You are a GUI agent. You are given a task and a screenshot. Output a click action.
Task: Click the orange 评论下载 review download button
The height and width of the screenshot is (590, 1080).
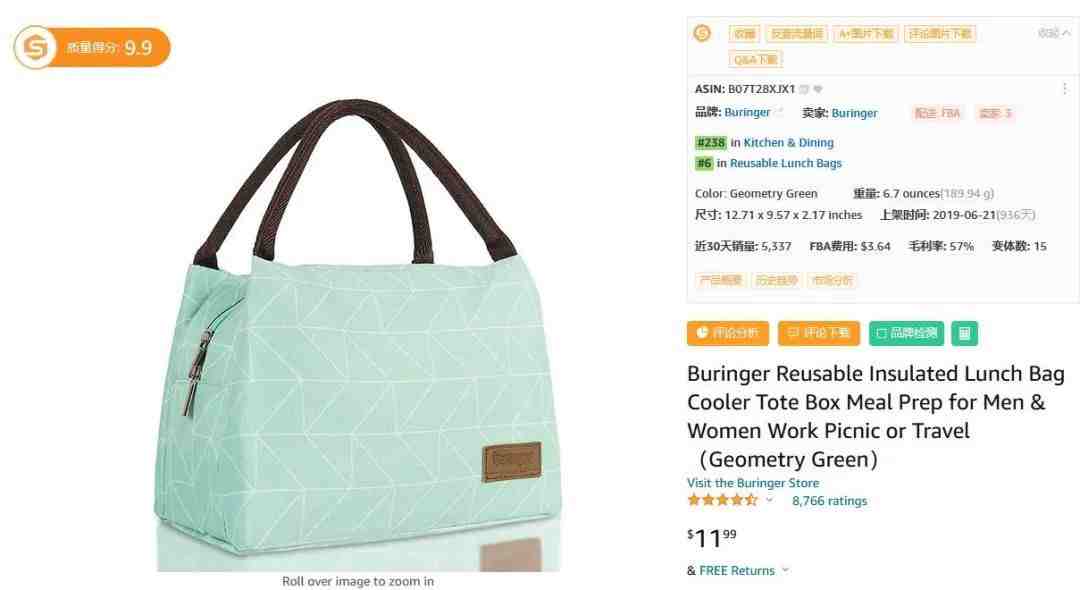(x=819, y=333)
